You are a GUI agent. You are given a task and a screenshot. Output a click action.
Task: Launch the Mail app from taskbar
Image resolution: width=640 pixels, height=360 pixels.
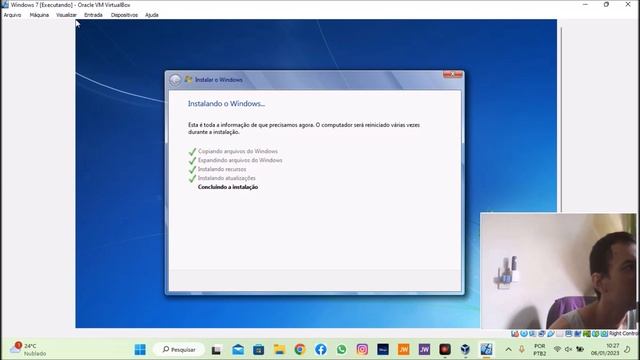click(238, 350)
